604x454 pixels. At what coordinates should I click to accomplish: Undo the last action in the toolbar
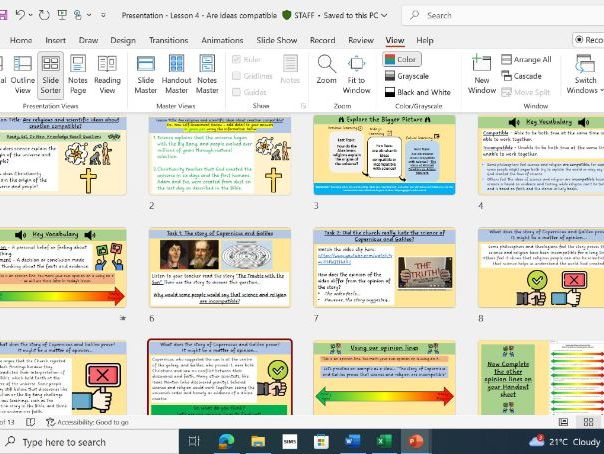[20, 15]
